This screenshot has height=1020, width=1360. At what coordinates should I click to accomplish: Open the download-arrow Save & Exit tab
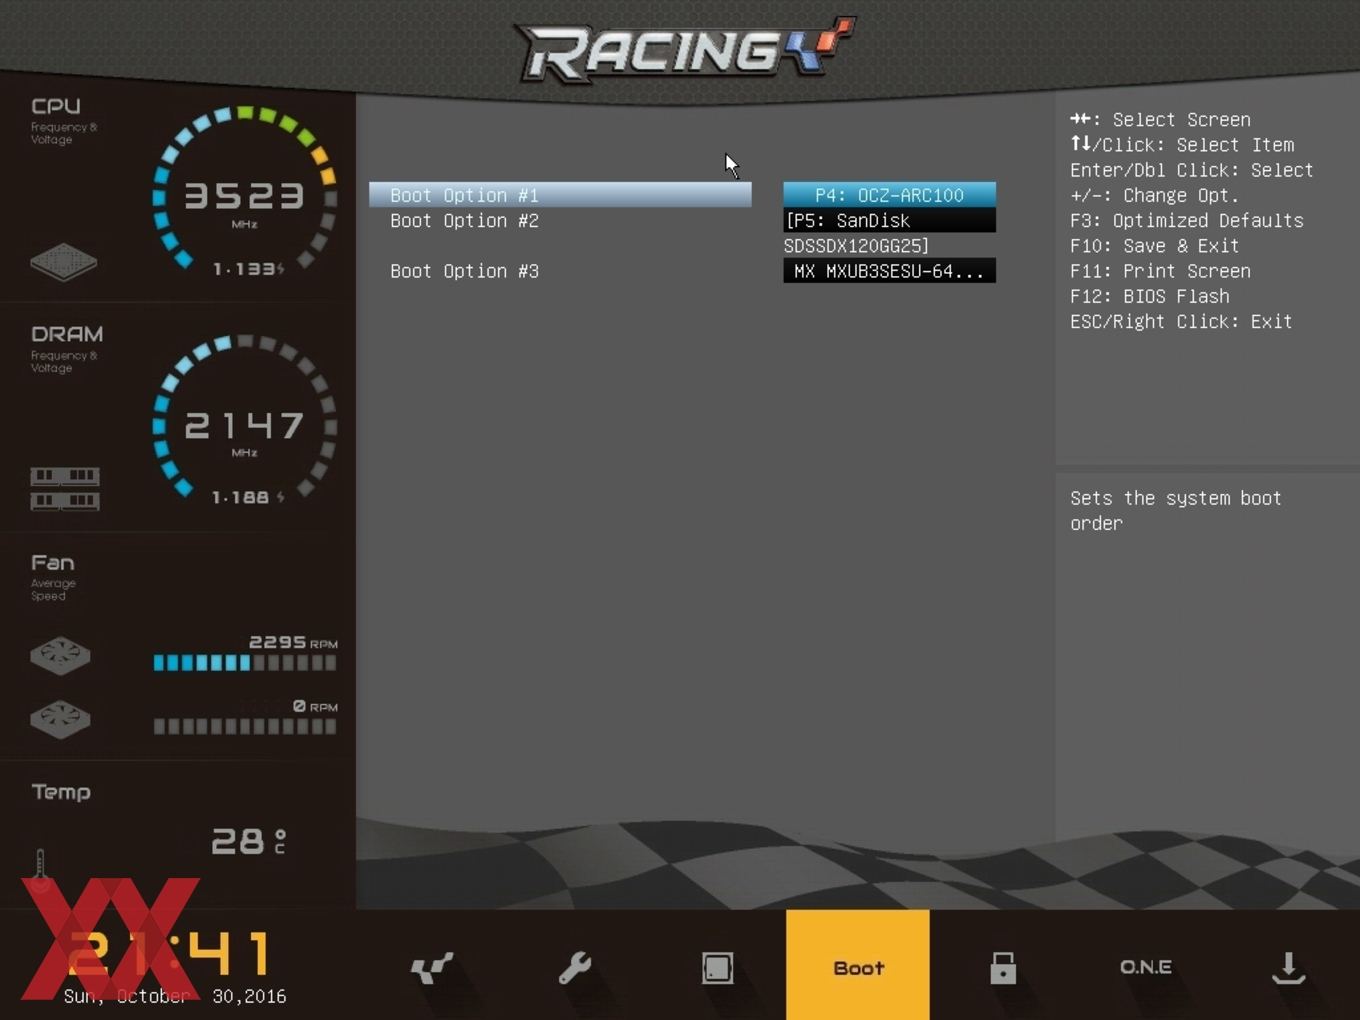click(1288, 967)
